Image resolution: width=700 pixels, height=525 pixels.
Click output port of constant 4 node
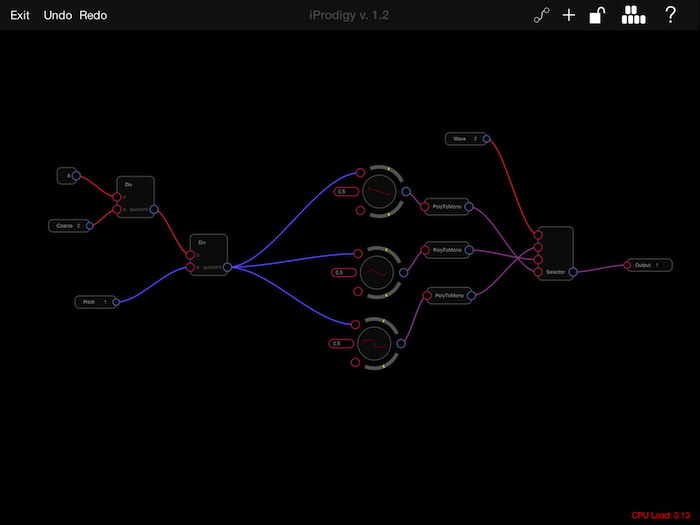pos(76,176)
